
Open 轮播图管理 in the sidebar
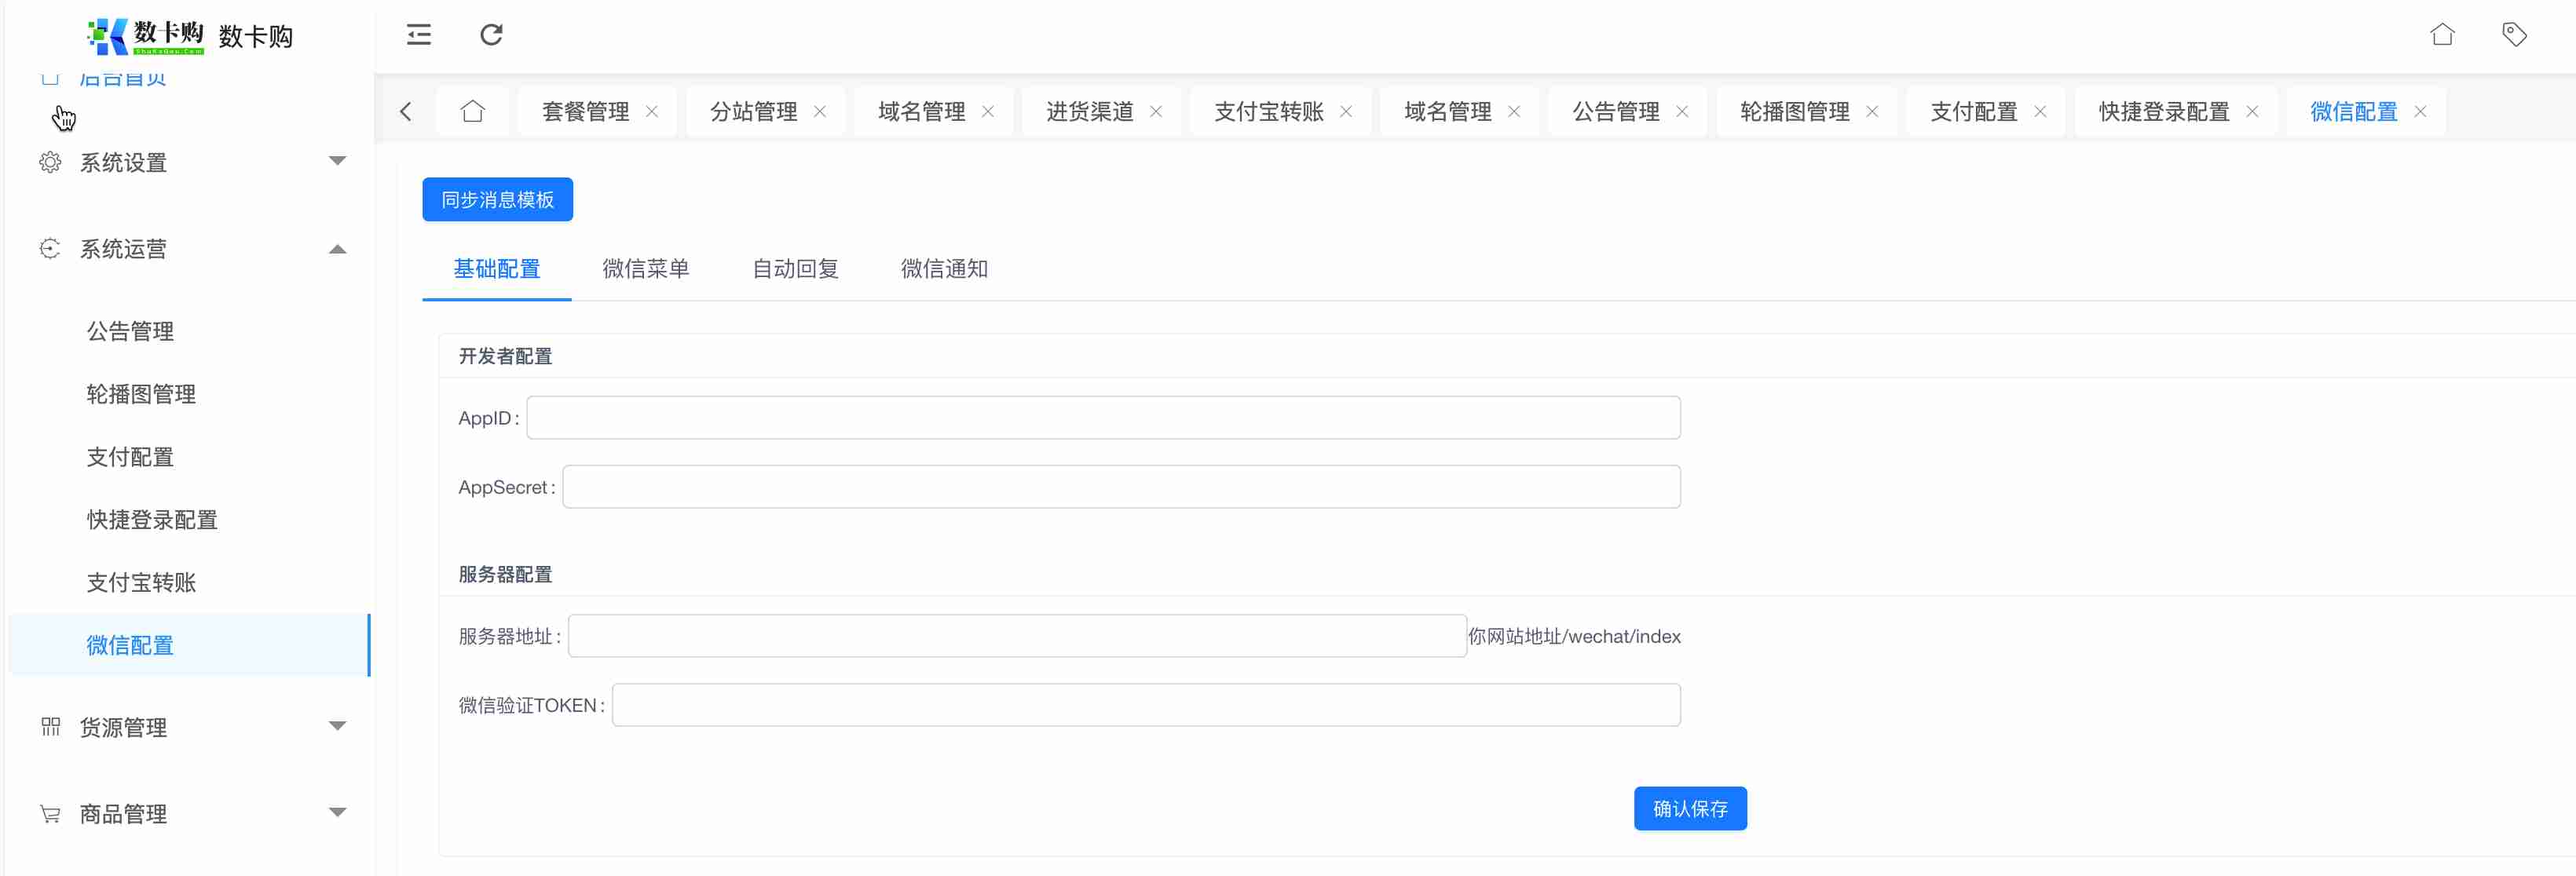click(141, 394)
